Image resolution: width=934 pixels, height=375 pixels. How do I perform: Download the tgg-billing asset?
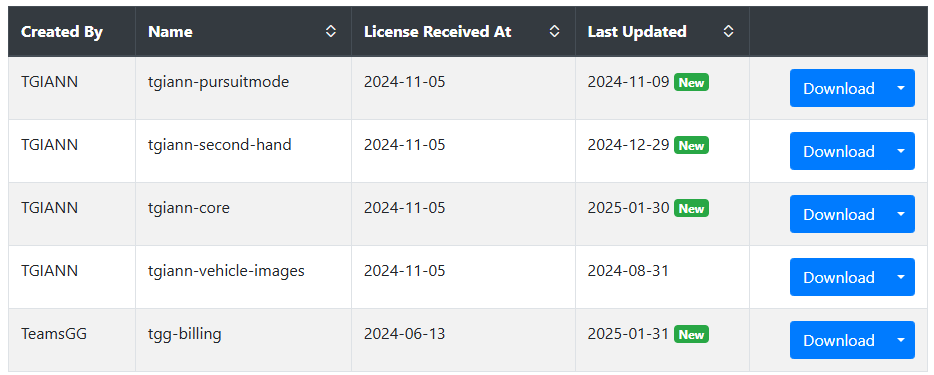[x=839, y=340]
